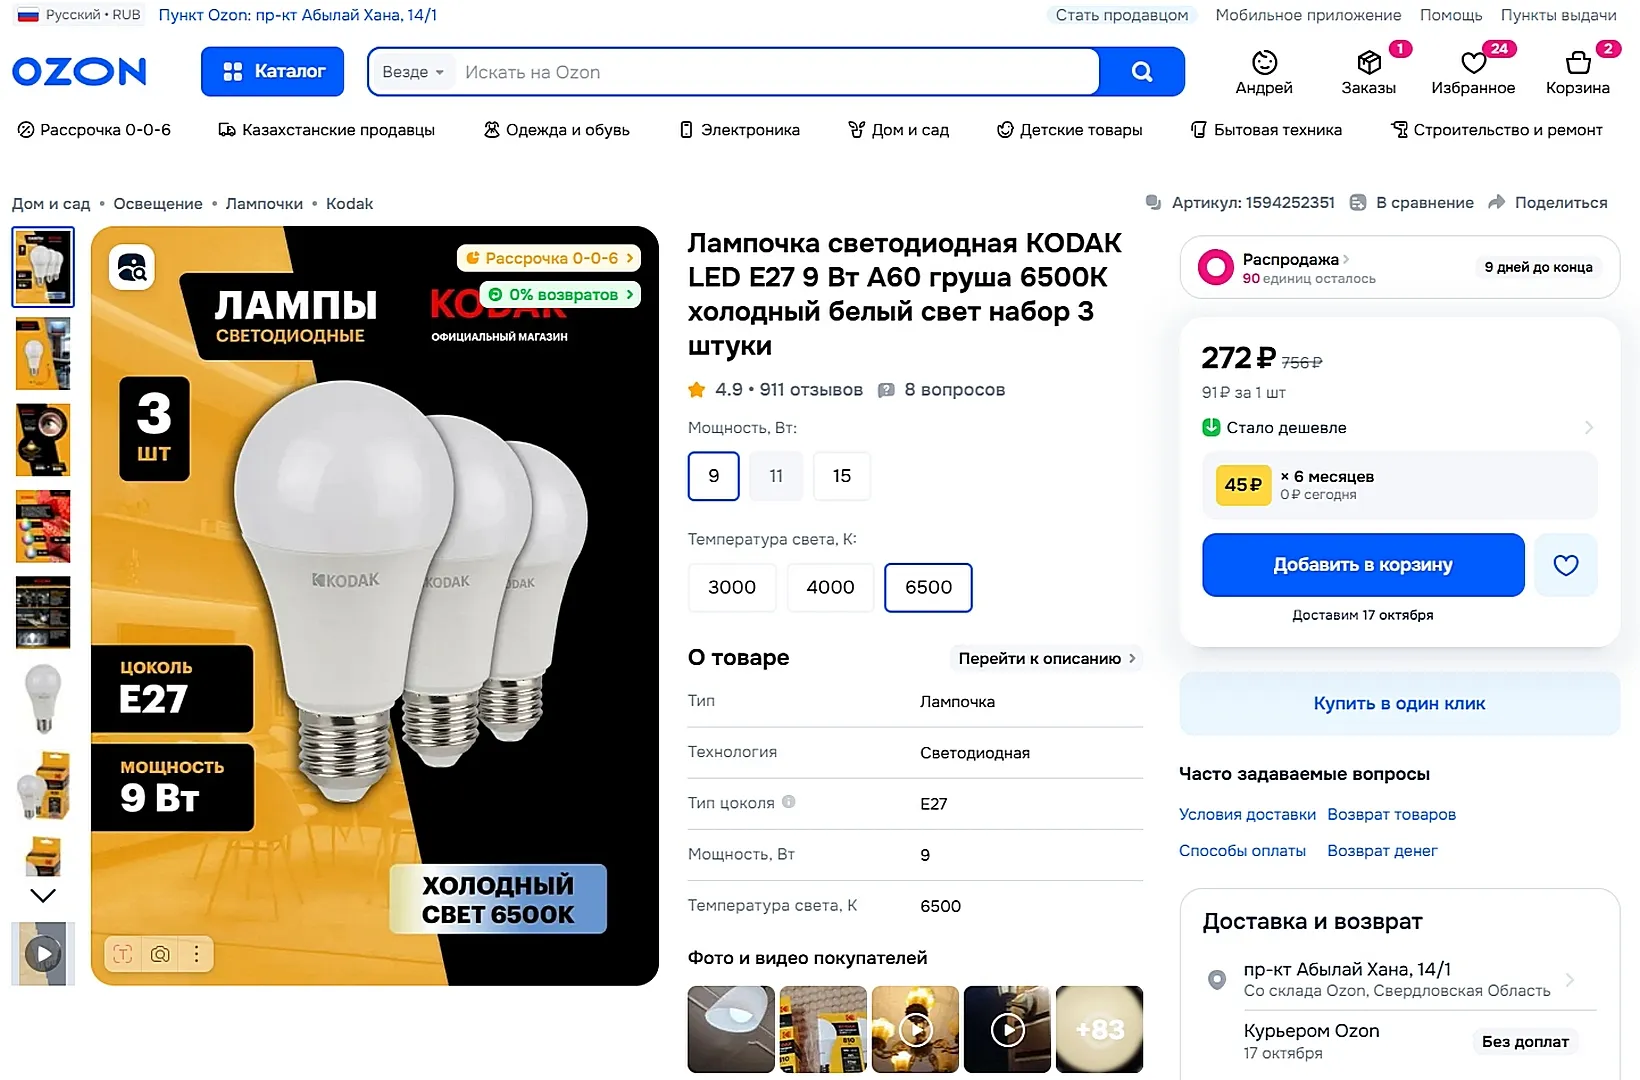
Task: Open the Корзина cart icon
Action: click(x=1577, y=64)
